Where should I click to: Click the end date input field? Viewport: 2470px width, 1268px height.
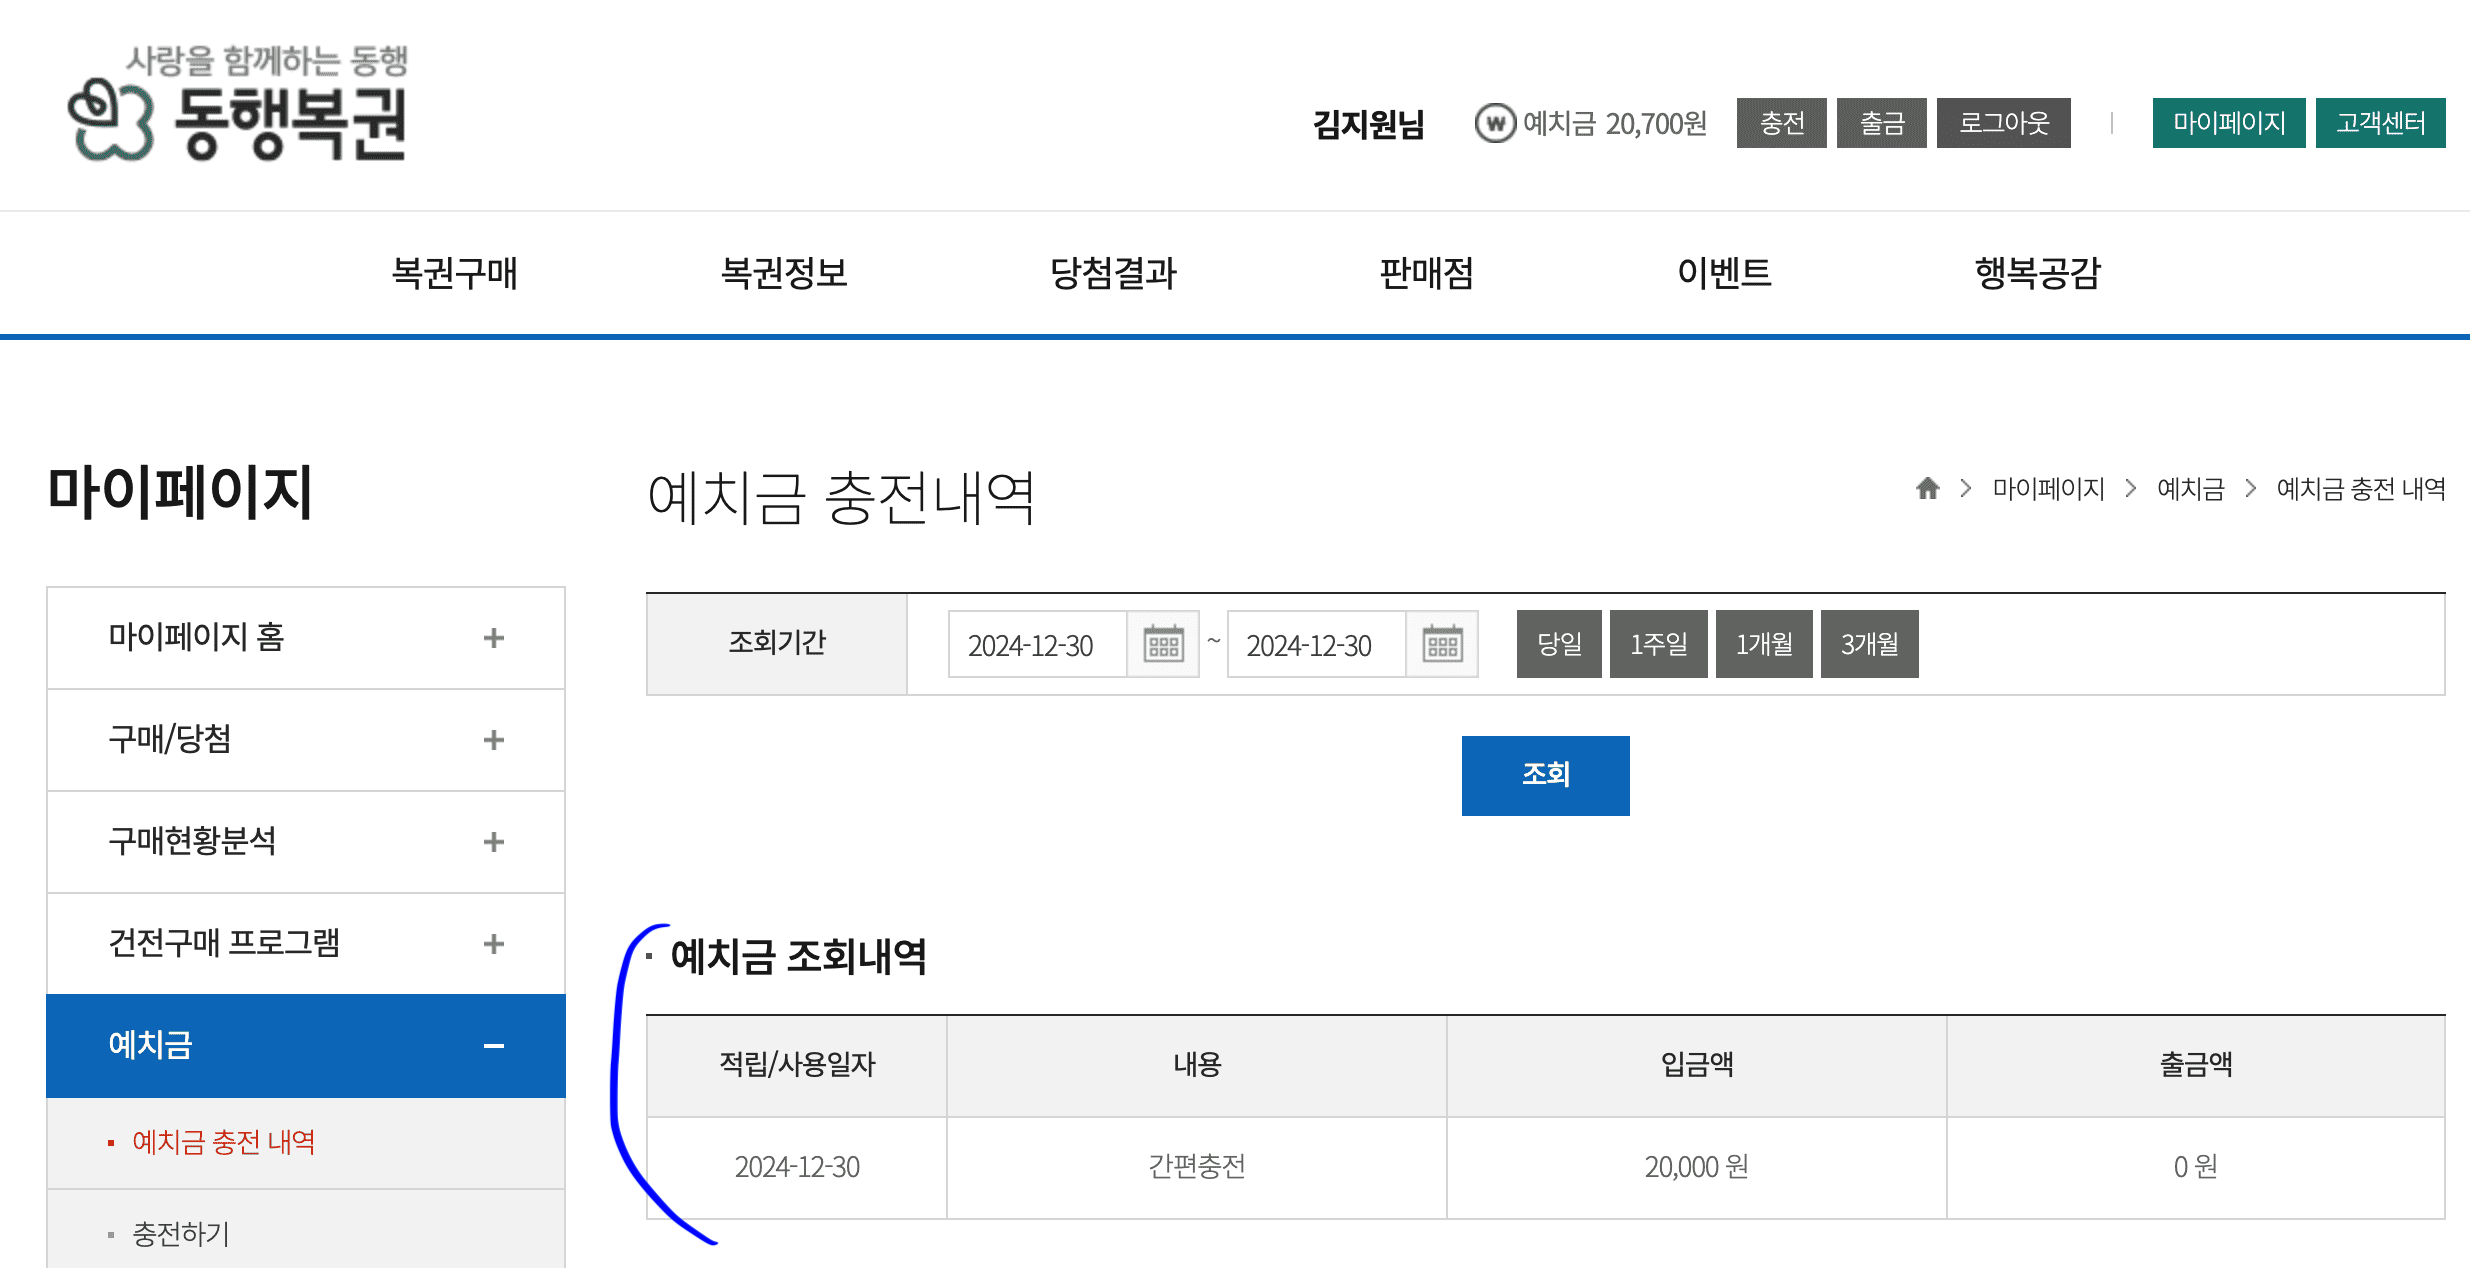pos(1317,645)
